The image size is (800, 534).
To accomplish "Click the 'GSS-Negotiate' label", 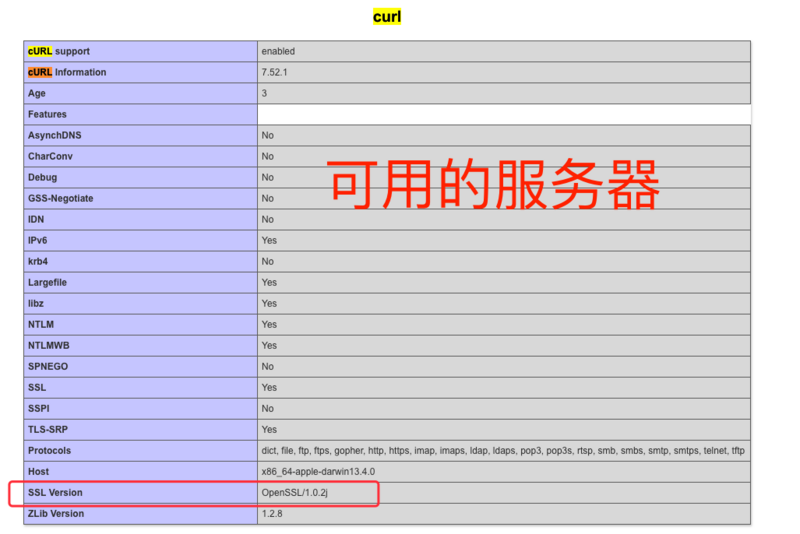I will [61, 198].
